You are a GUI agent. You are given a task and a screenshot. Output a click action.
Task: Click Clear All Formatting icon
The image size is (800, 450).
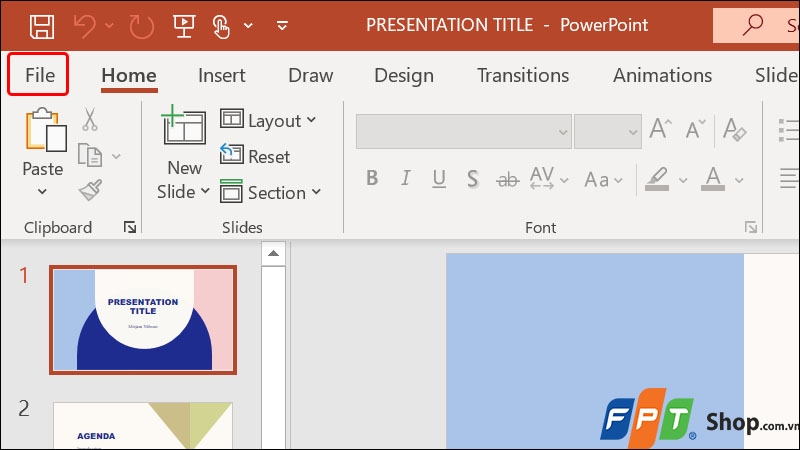click(734, 129)
